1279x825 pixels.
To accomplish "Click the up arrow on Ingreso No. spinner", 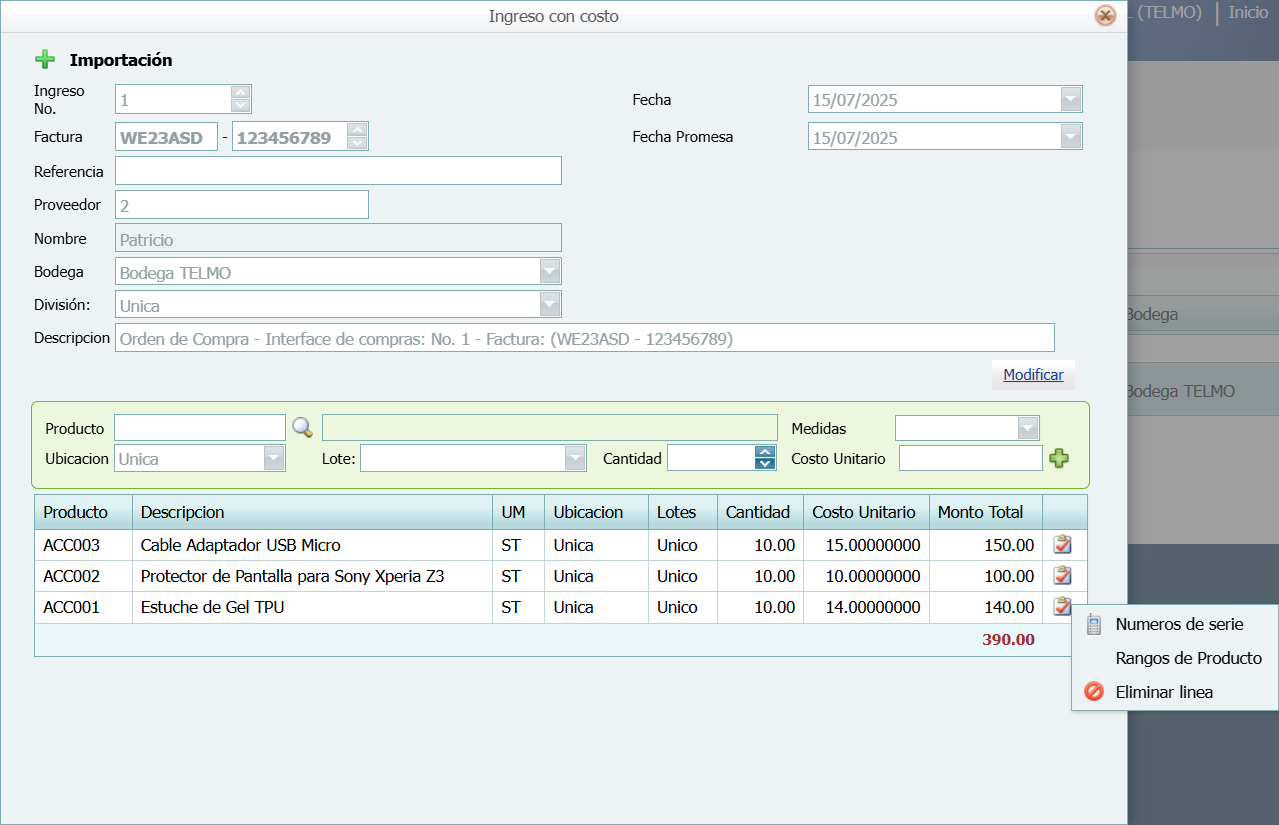I will [x=240, y=92].
